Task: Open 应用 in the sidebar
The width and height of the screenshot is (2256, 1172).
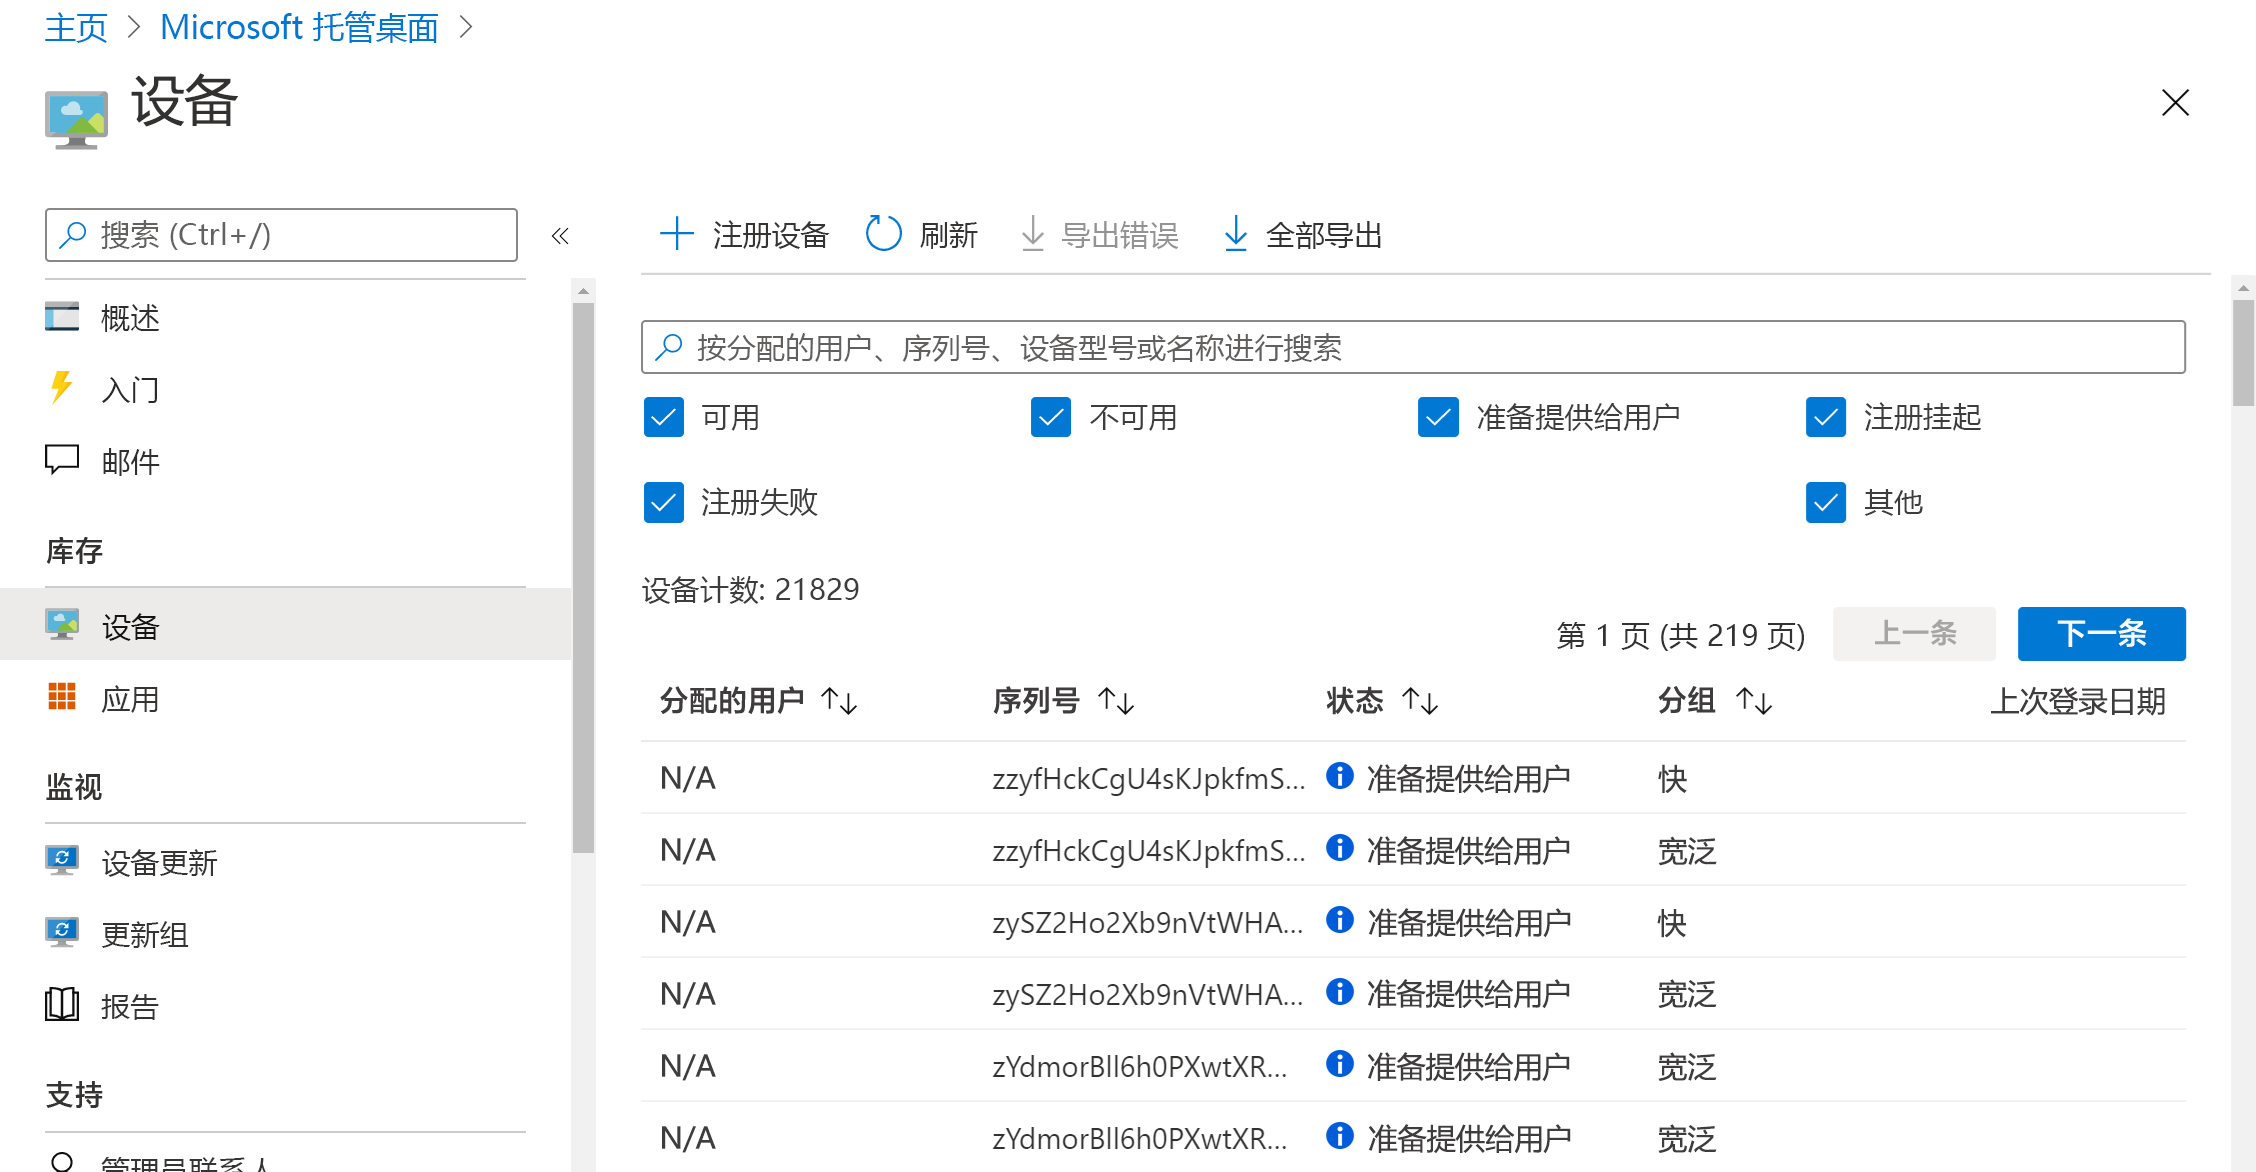Action: [x=130, y=699]
